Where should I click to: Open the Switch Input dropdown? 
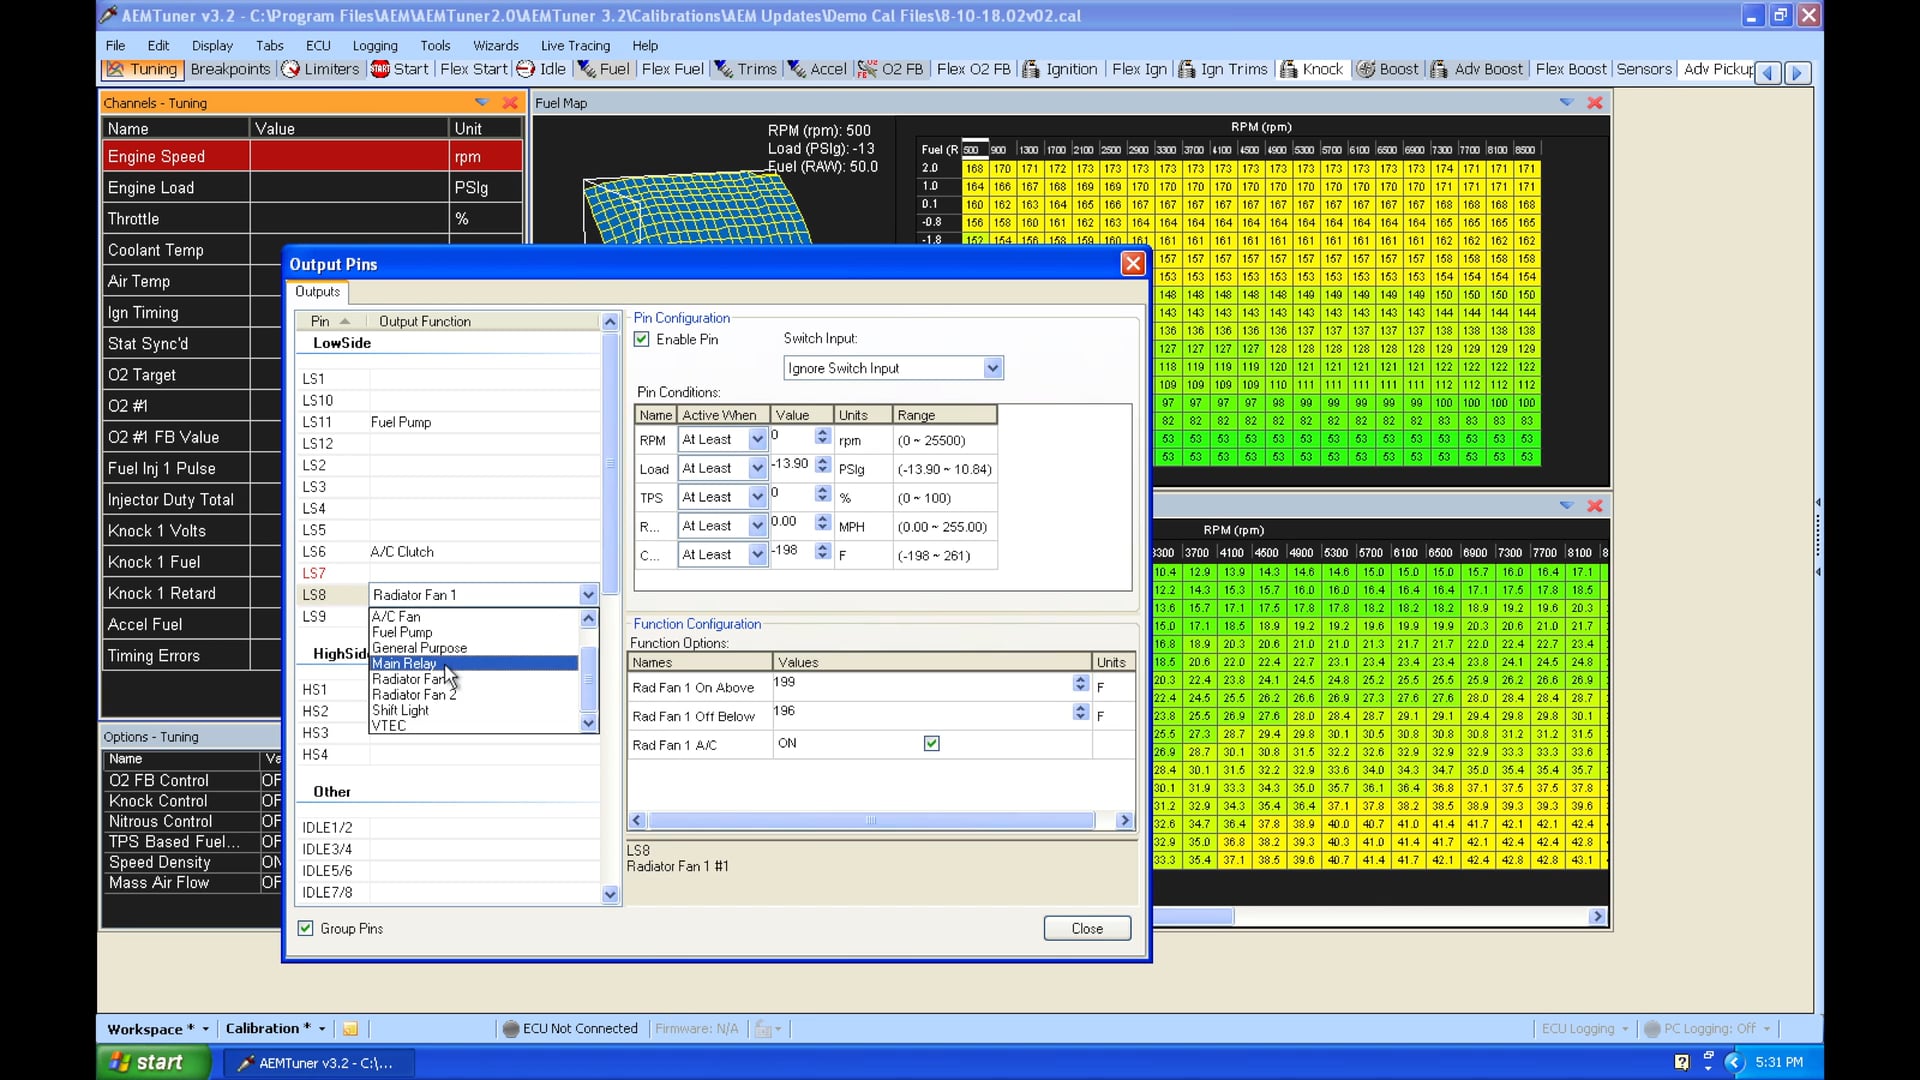[992, 368]
